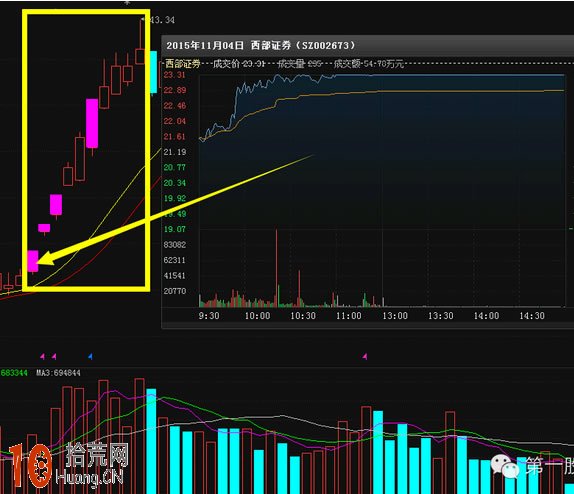Click the 83082 volume axis label
Image resolution: width=574 pixels, height=494 pixels.
click(175, 245)
